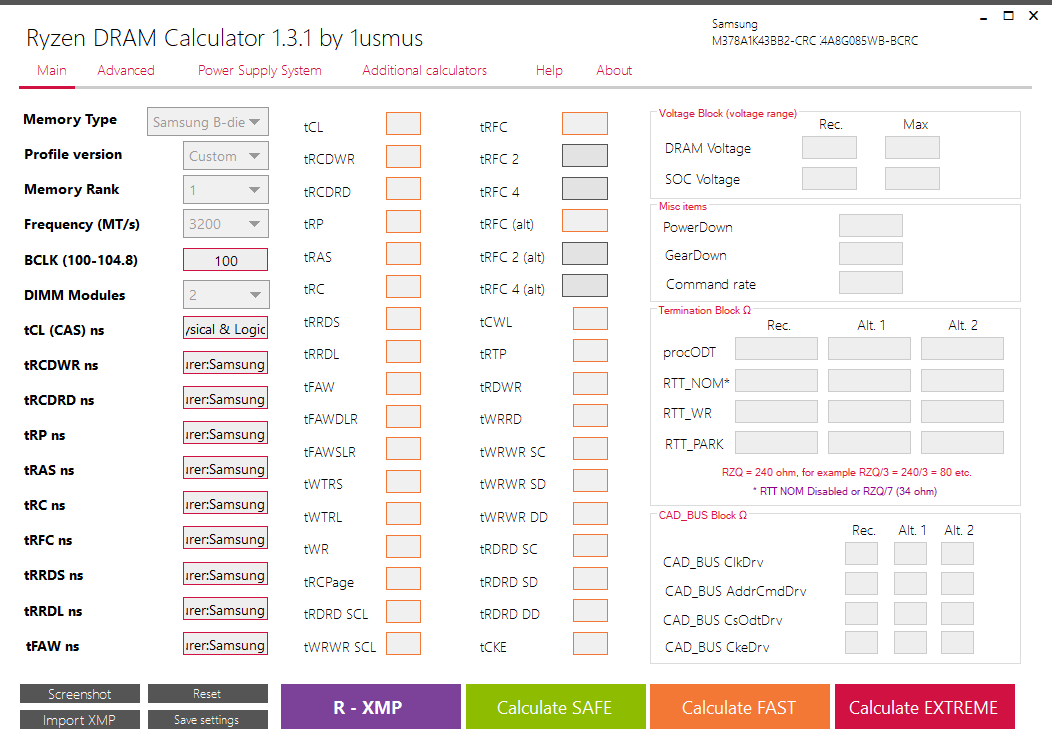The width and height of the screenshot is (1052, 753).
Task: Click the tRTP timing box
Action: (x=590, y=350)
